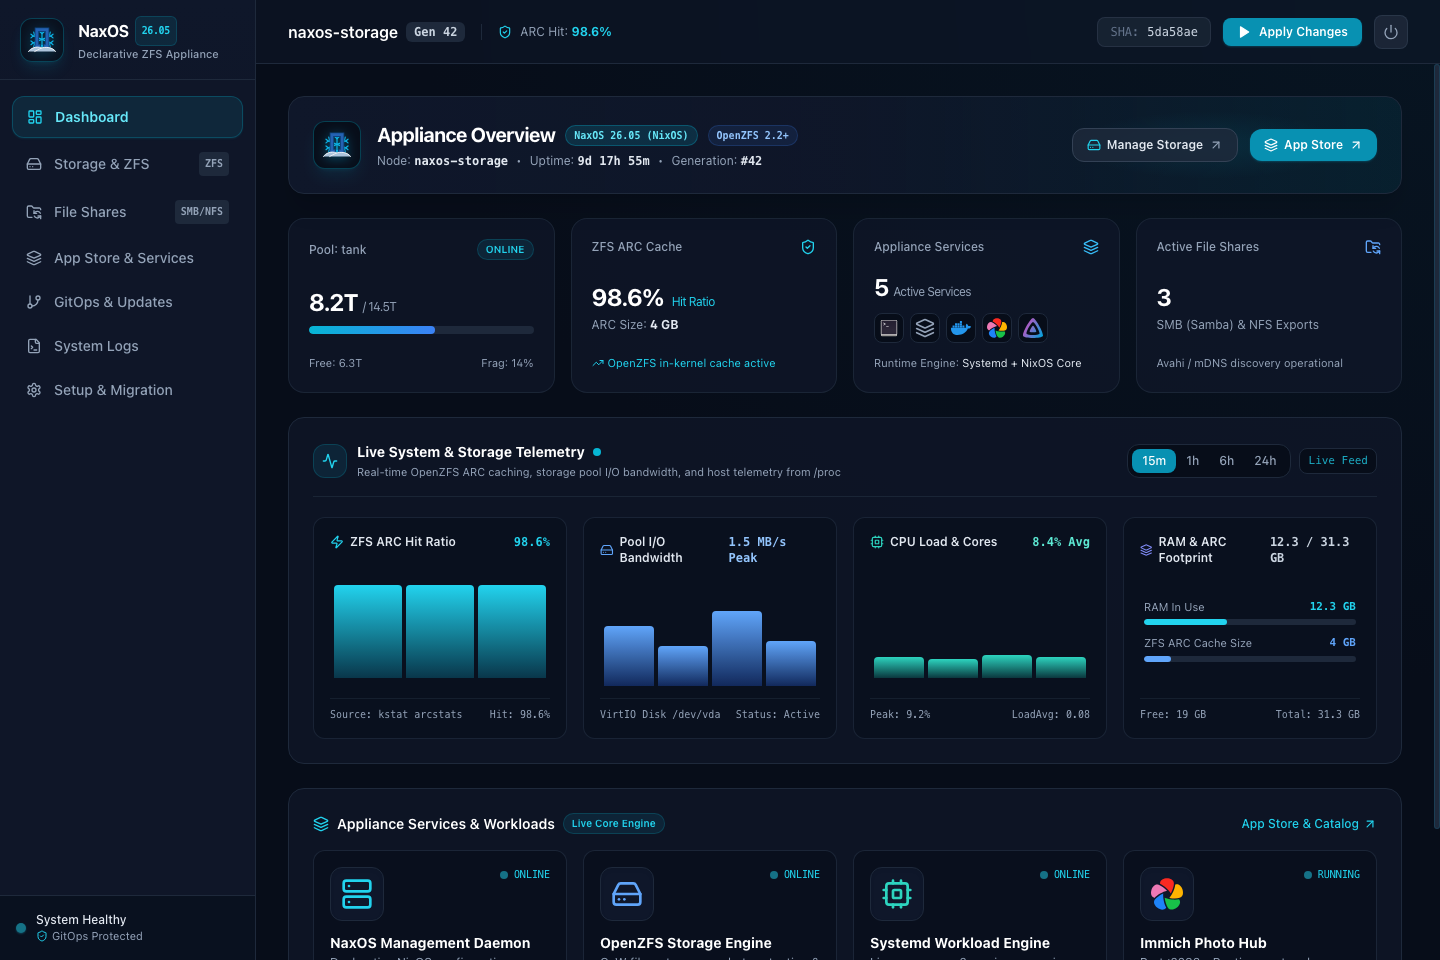Click the Immich pinwheel service icon
Screen dimensions: 1440x960
(997, 328)
